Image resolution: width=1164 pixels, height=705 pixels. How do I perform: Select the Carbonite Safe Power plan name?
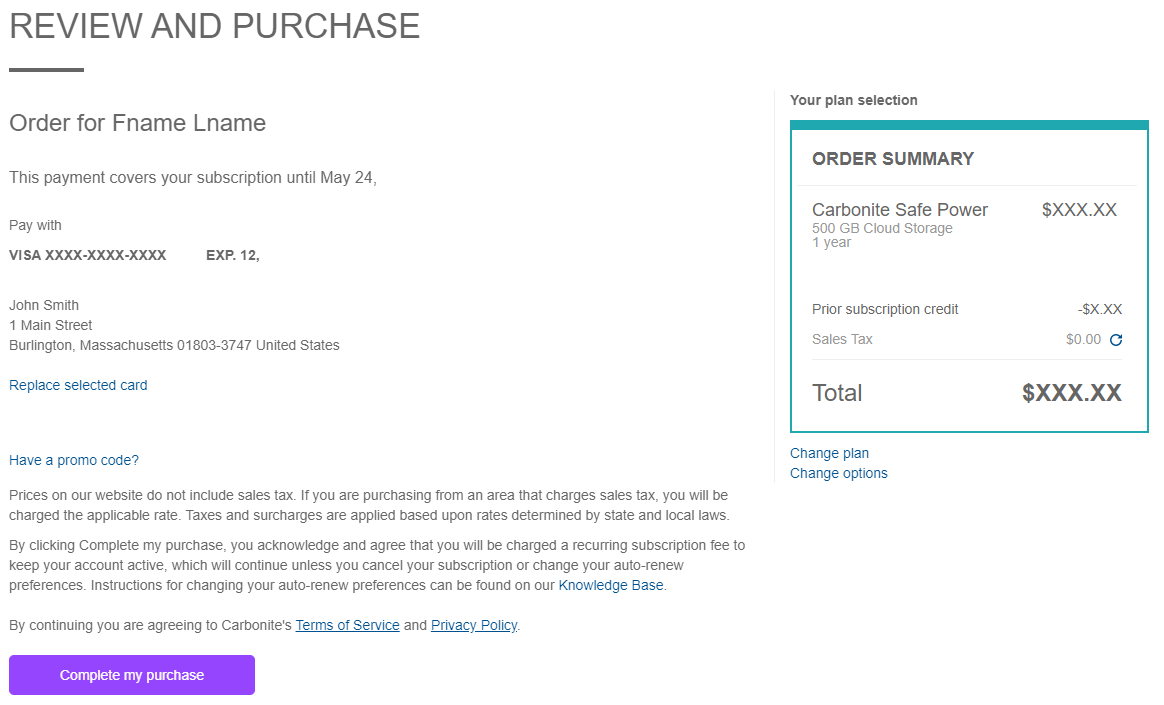tap(899, 210)
